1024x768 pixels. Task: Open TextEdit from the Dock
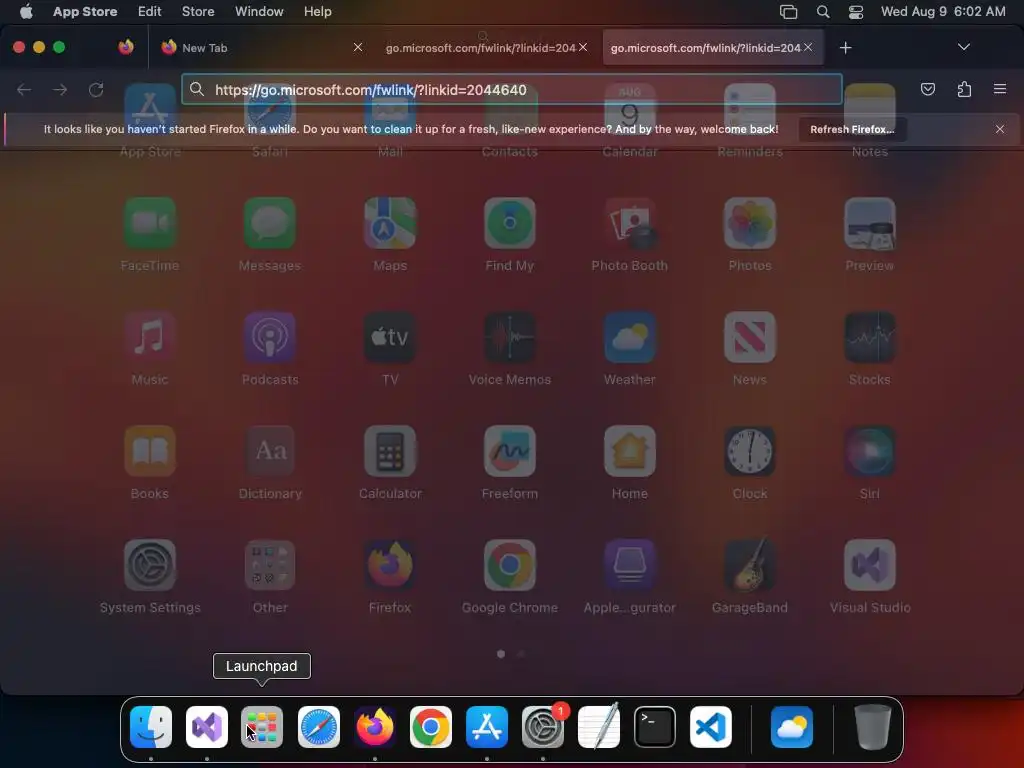pyautogui.click(x=599, y=727)
